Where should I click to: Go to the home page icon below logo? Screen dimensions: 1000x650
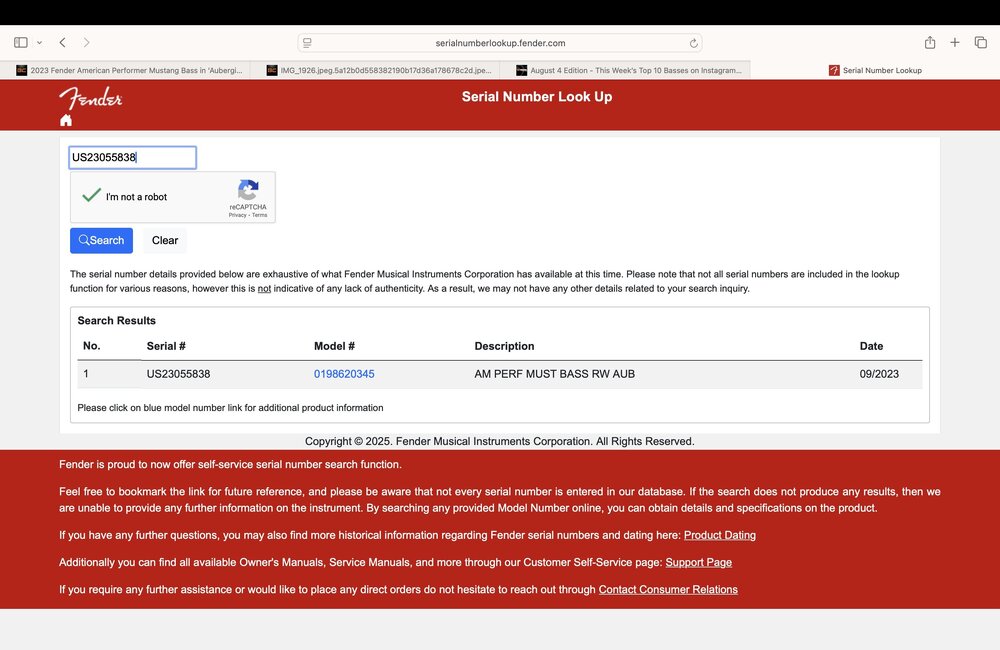click(66, 121)
